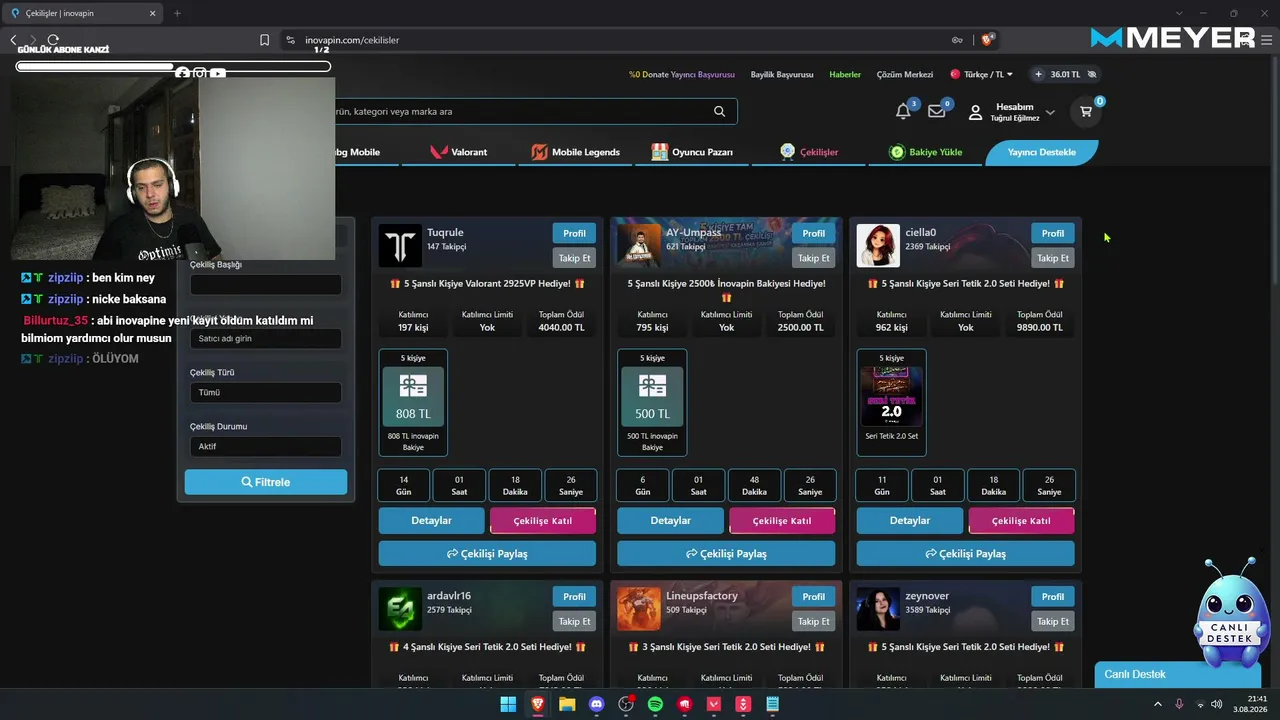Select the Çekilişler tab
Image resolution: width=1280 pixels, height=720 pixels.
click(x=809, y=152)
